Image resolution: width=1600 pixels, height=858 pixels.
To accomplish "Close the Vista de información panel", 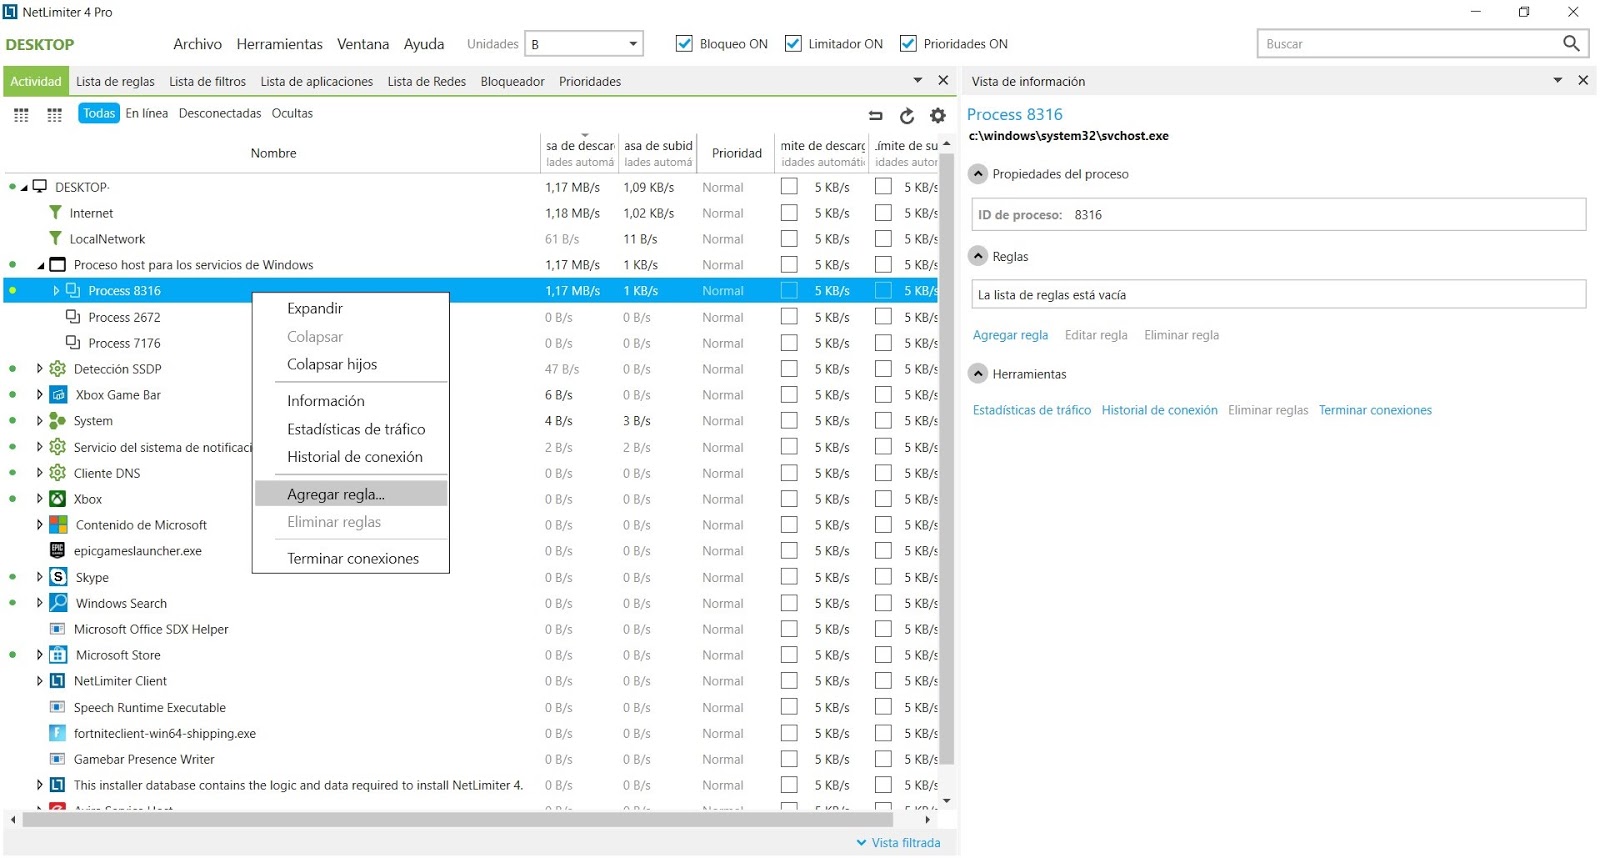I will point(1583,80).
